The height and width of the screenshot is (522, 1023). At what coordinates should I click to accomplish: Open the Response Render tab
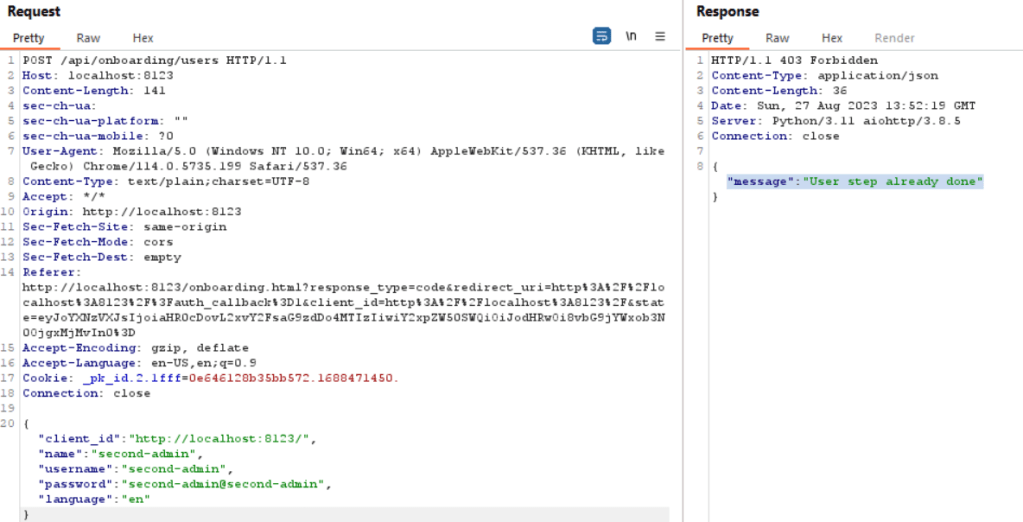[x=894, y=38]
